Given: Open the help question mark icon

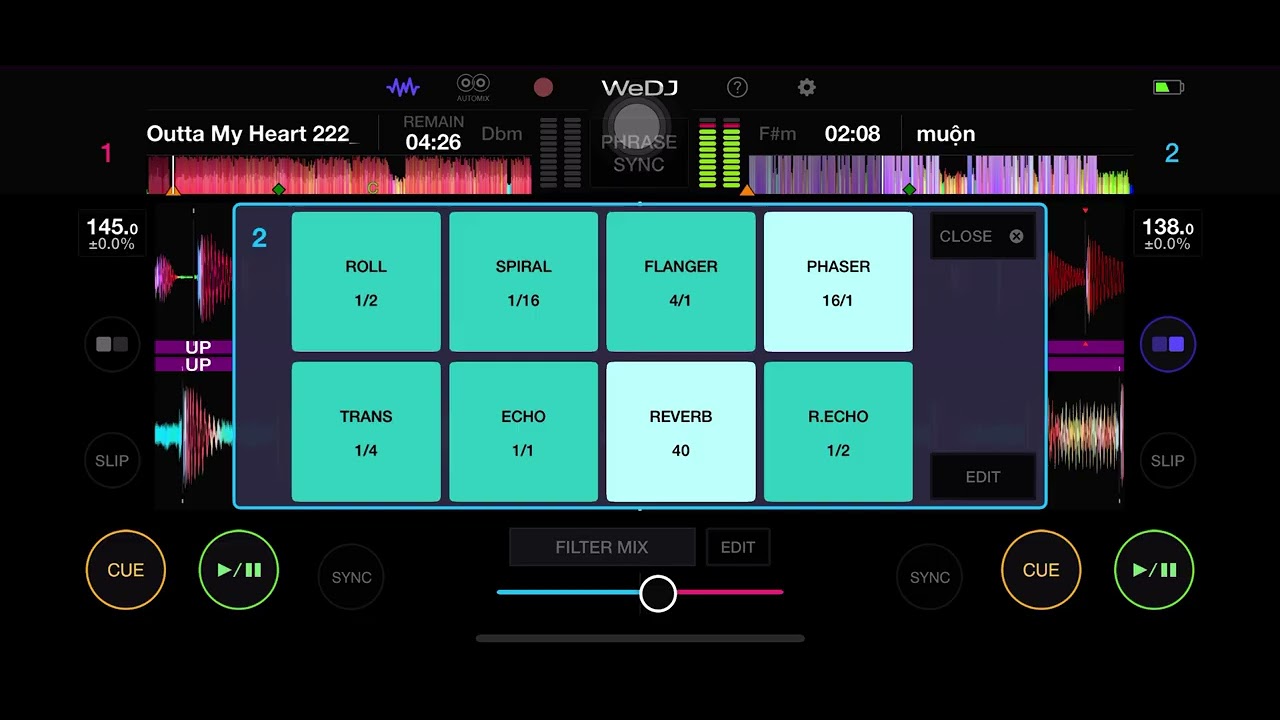Looking at the screenshot, I should [x=737, y=88].
